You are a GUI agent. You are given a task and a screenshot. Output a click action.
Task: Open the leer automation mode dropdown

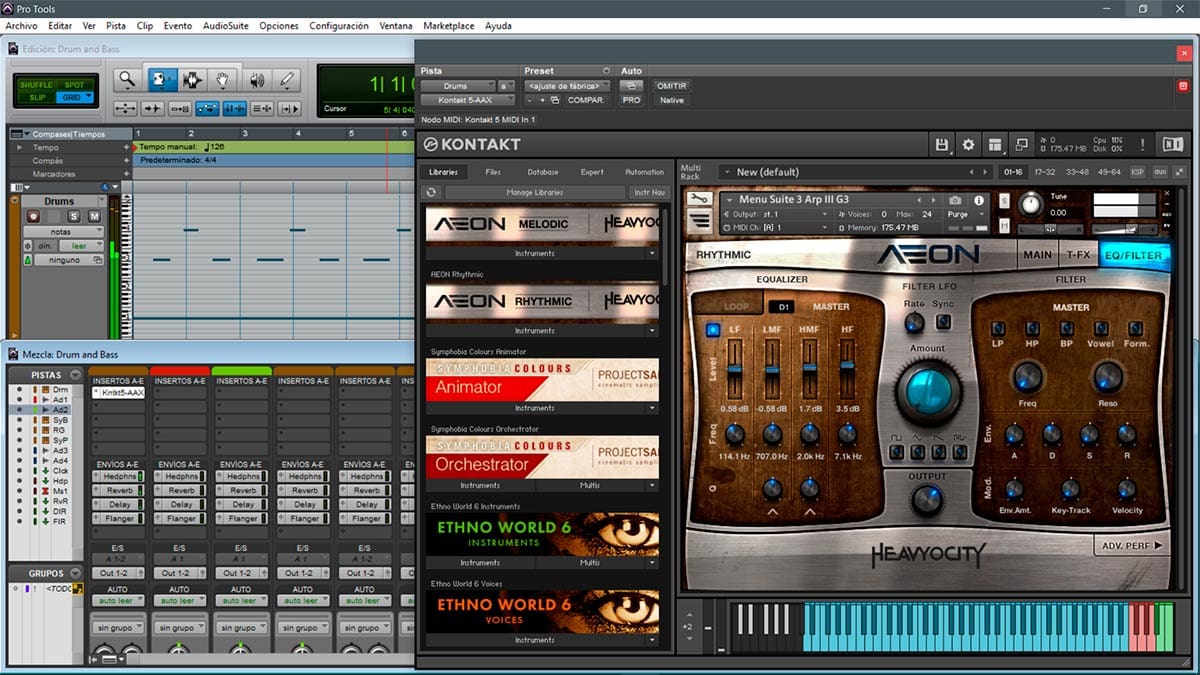(x=80, y=245)
